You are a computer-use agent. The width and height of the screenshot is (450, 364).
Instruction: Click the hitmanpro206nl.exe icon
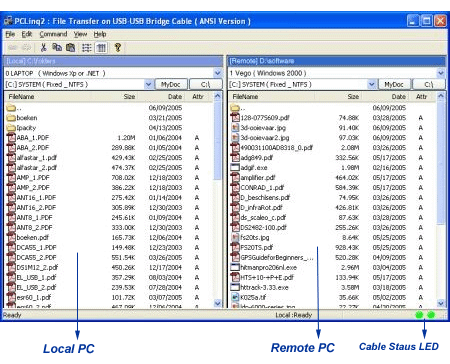(235, 267)
